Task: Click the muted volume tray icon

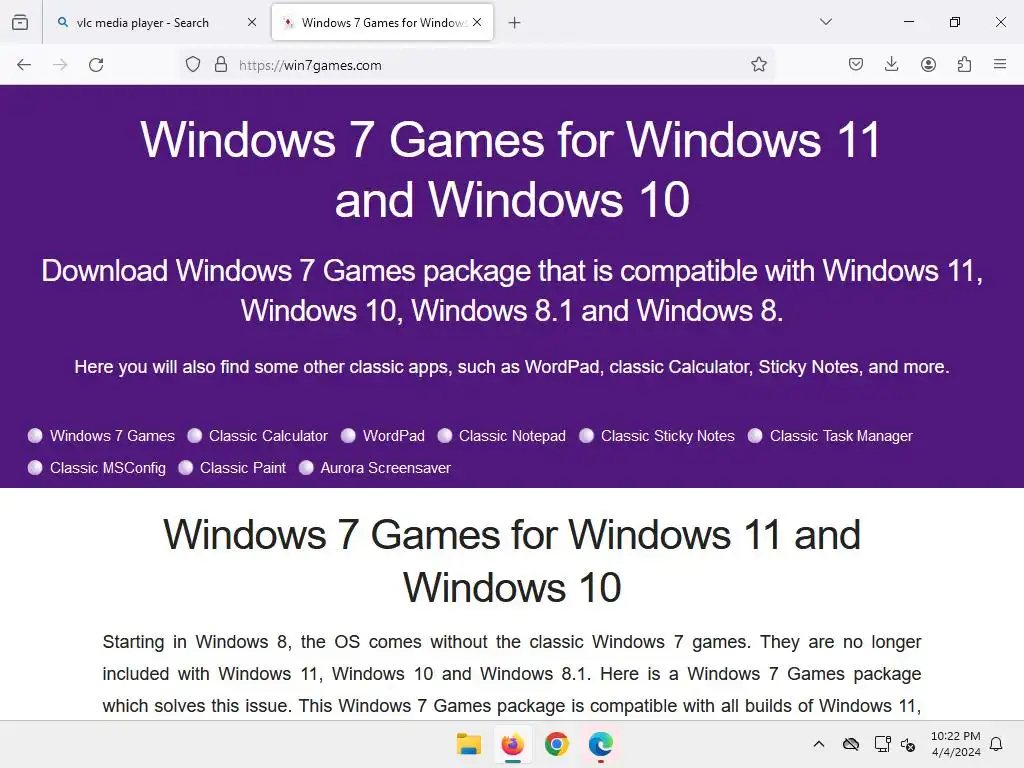Action: 908,744
